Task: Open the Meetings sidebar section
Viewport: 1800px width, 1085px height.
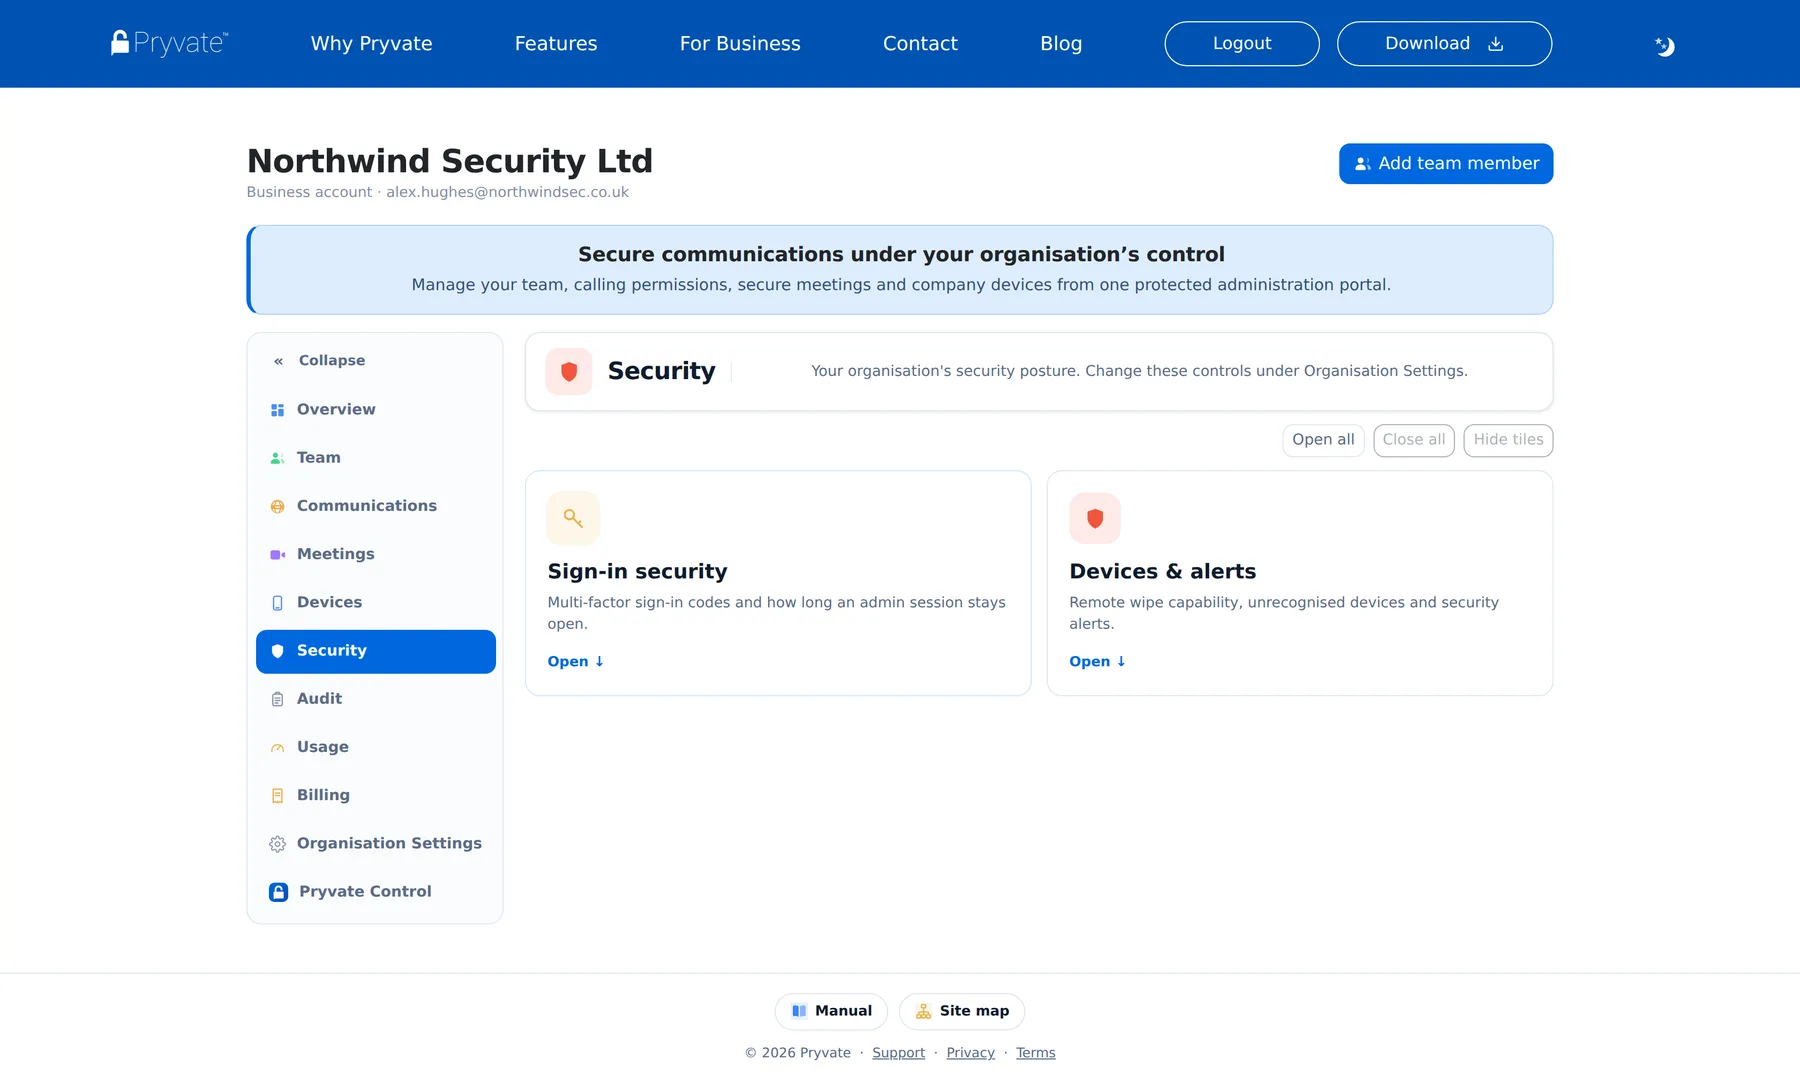Action: tap(376, 554)
